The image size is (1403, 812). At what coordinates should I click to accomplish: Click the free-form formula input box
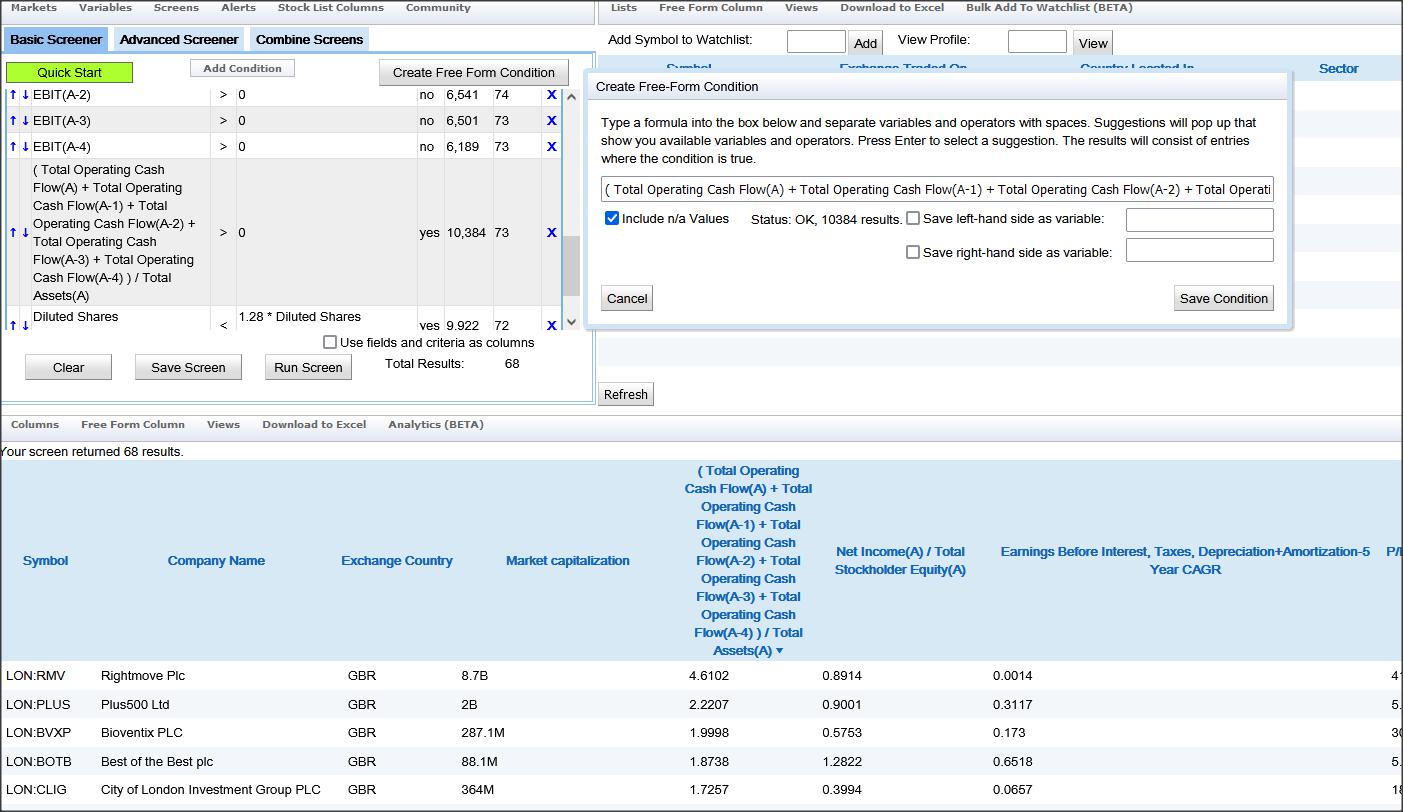[x=937, y=190]
